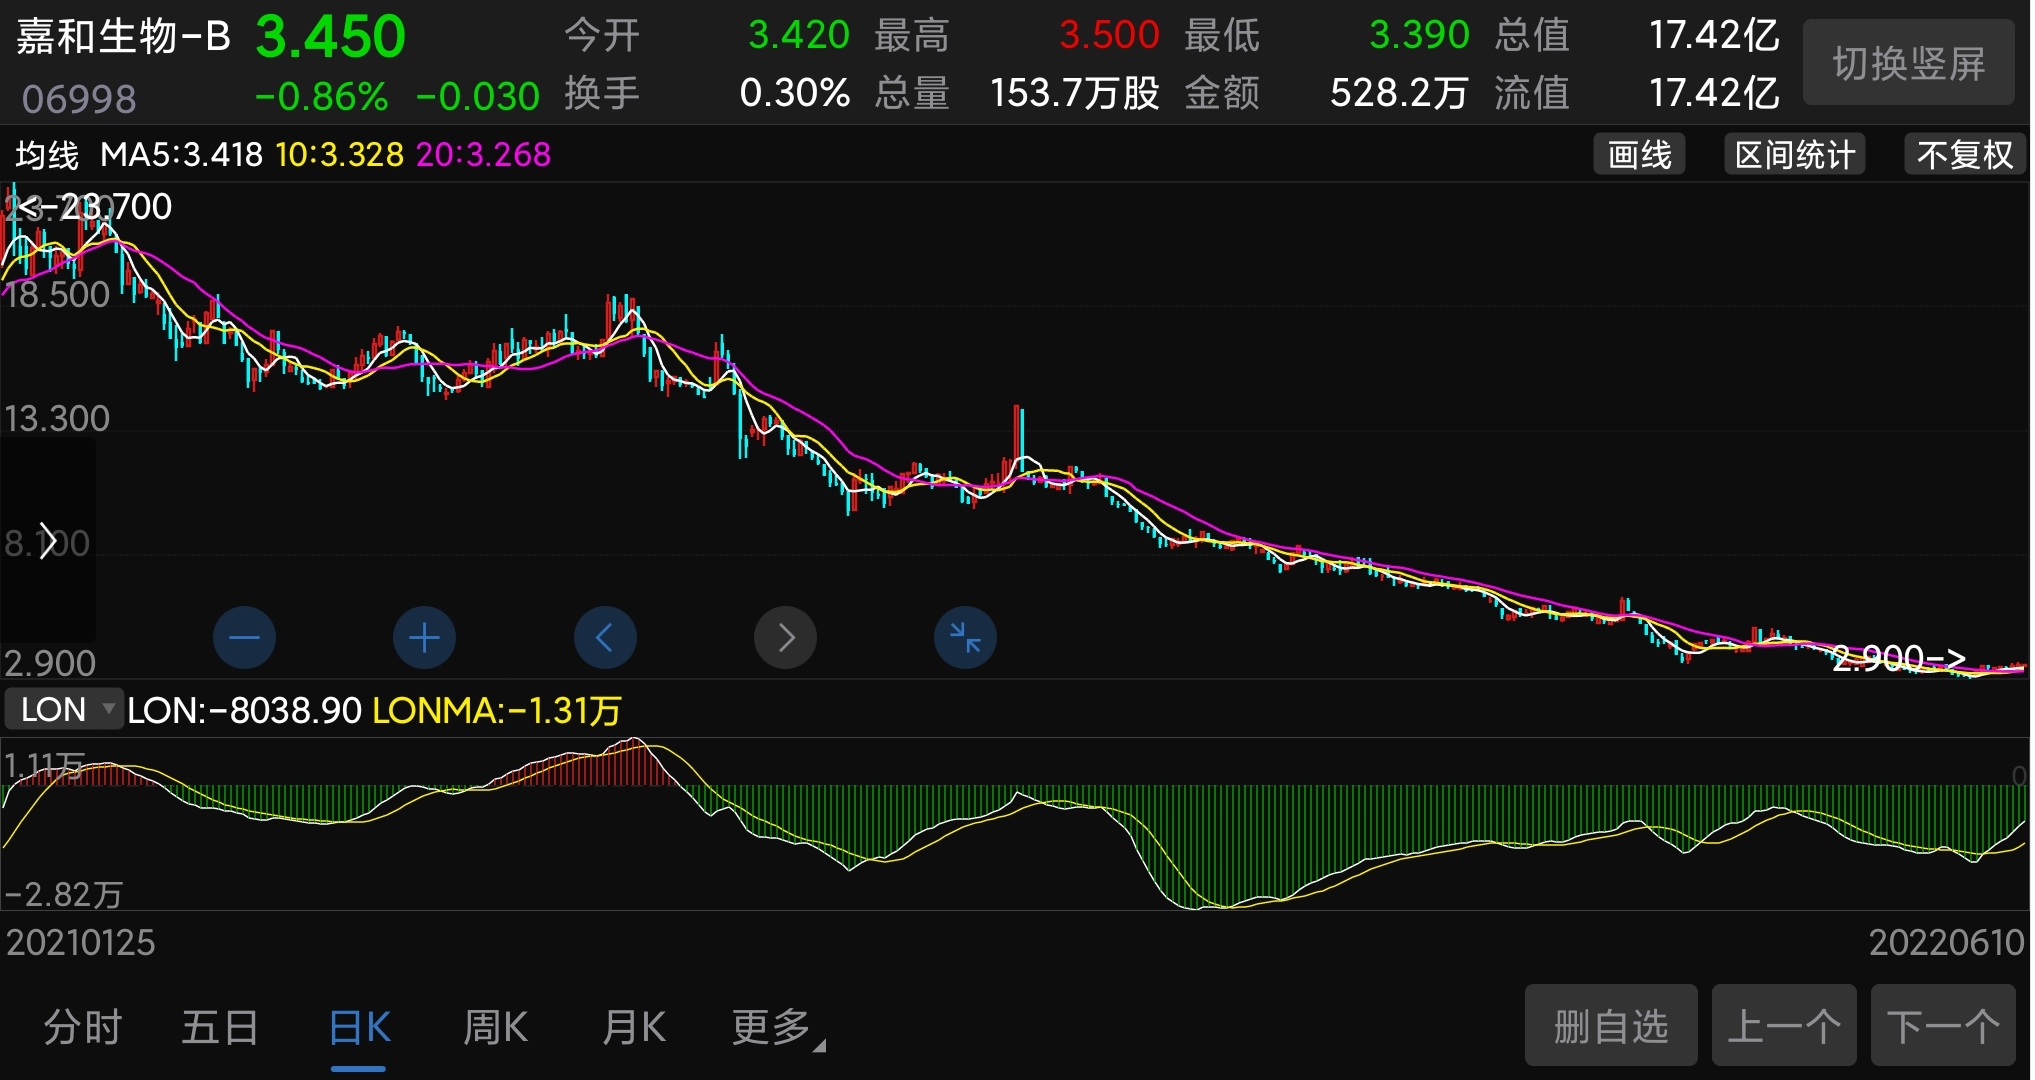Open the 区间统计 interval statistics tool
This screenshot has width=2035, height=1080.
click(x=1794, y=154)
